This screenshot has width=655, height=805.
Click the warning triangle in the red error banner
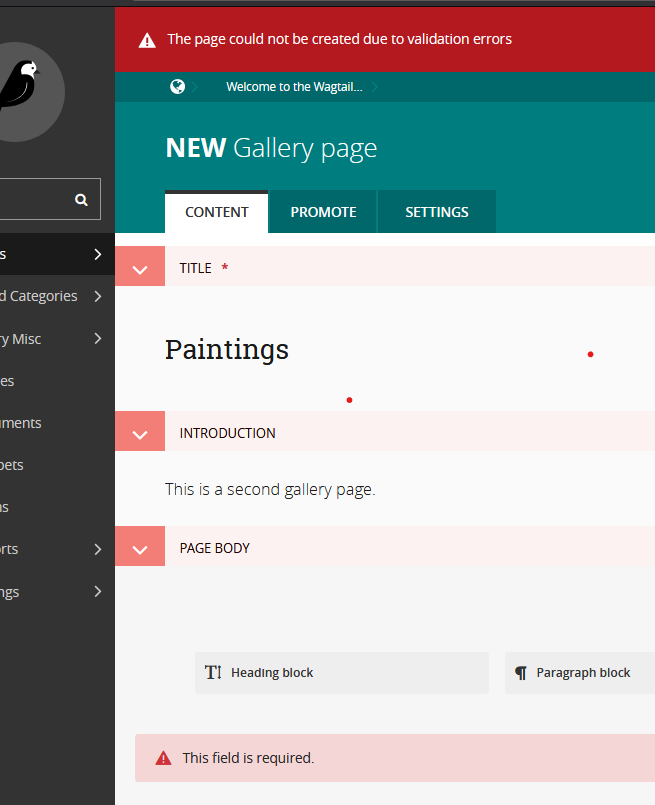[147, 40]
